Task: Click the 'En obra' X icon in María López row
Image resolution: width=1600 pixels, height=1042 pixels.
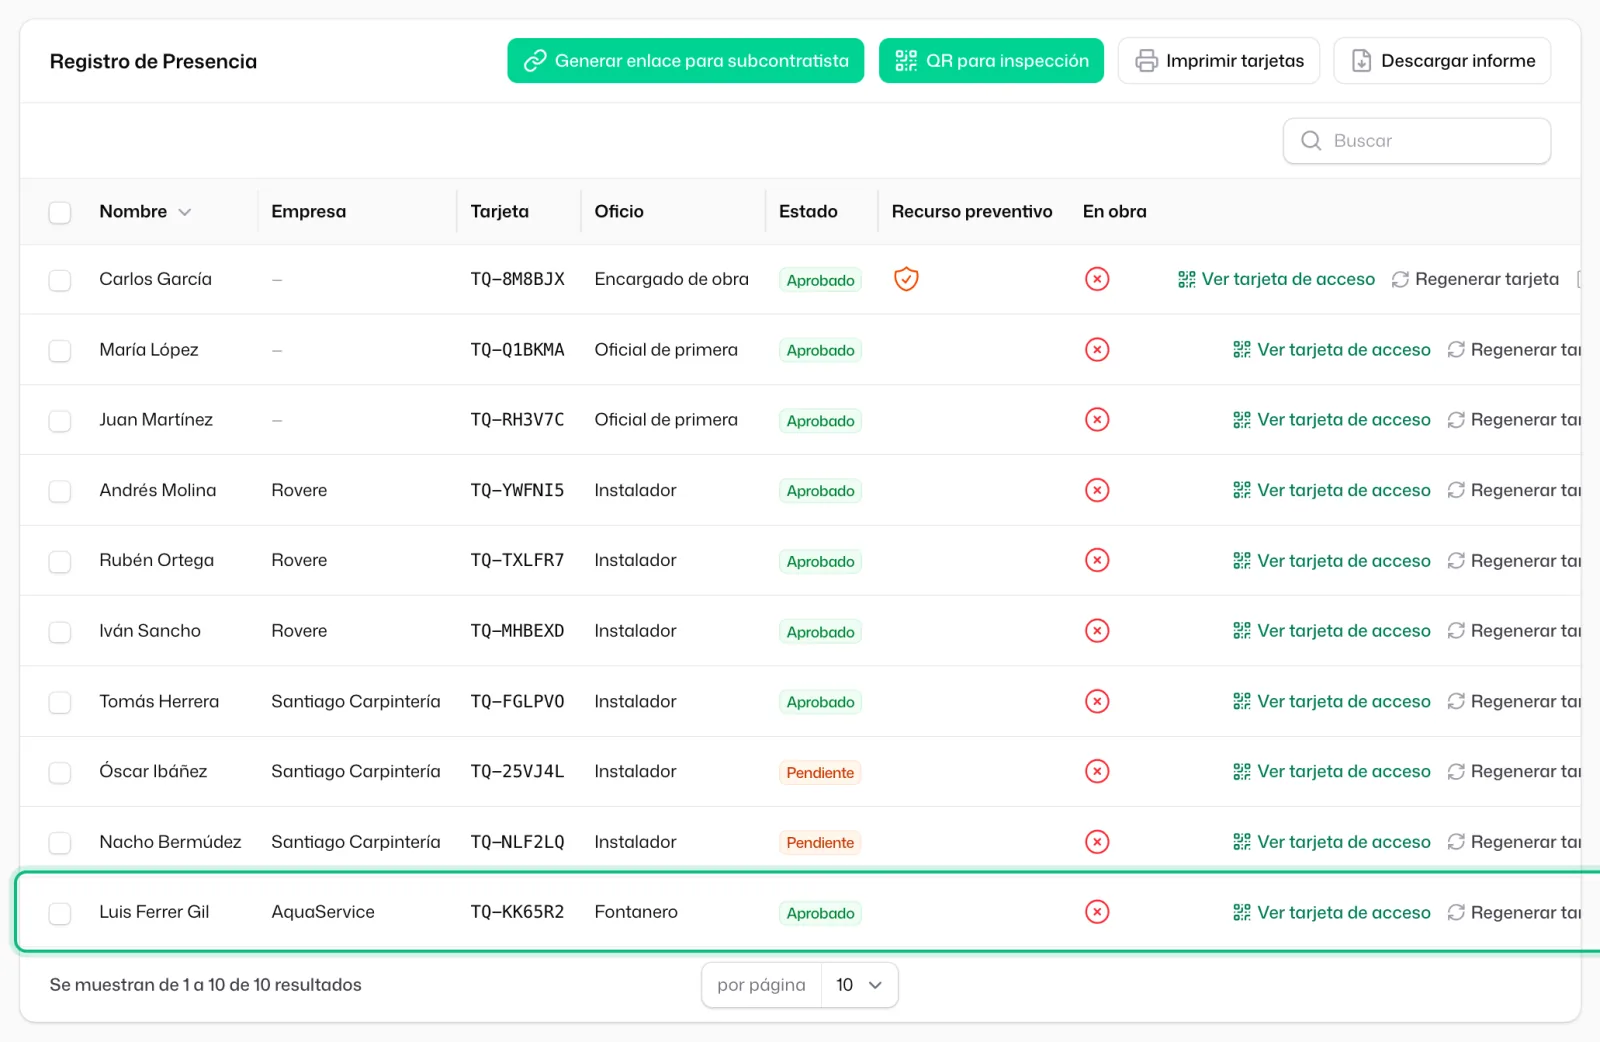Action: pos(1097,350)
